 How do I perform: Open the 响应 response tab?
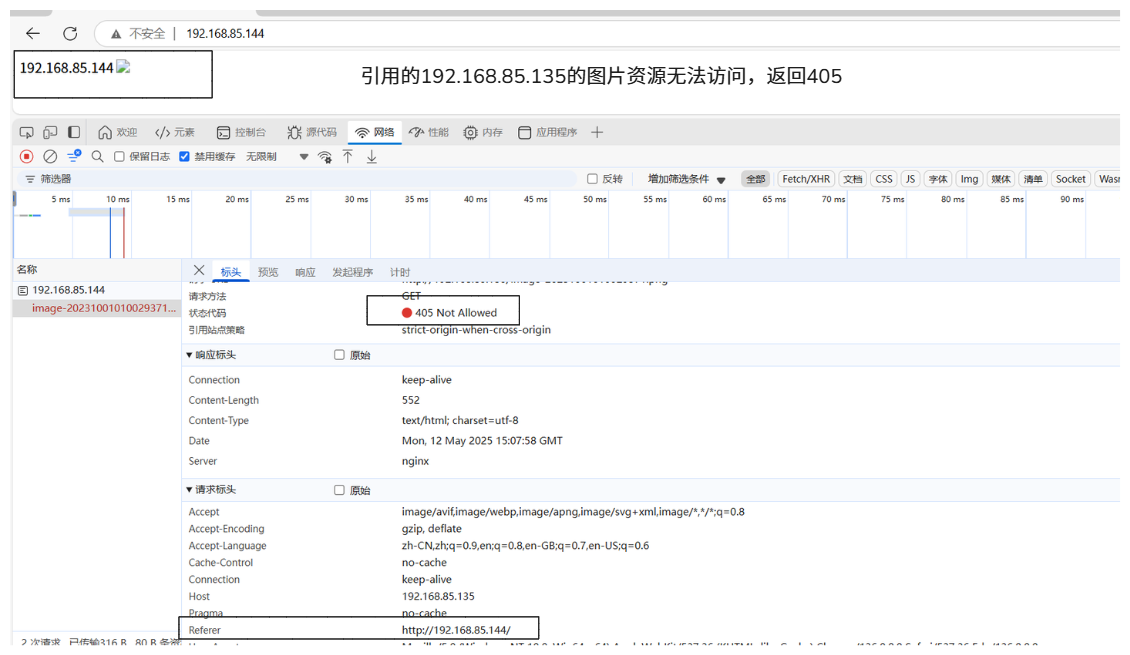[305, 272]
